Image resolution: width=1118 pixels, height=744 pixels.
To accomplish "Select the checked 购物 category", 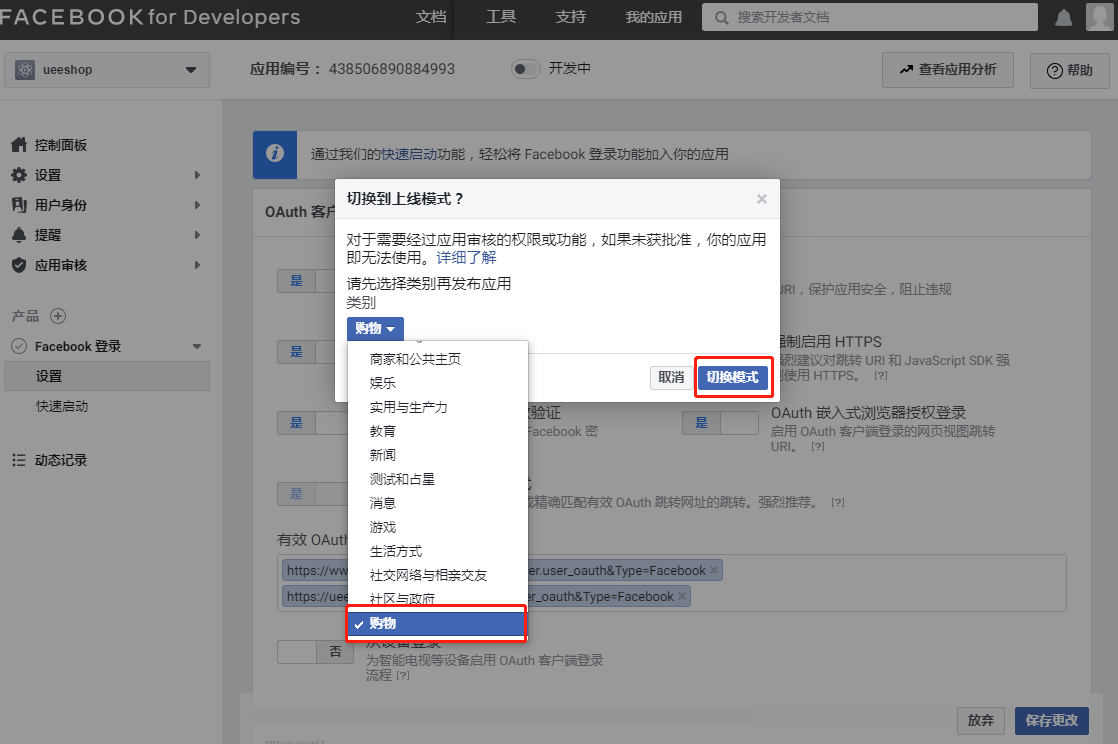I will [x=436, y=623].
